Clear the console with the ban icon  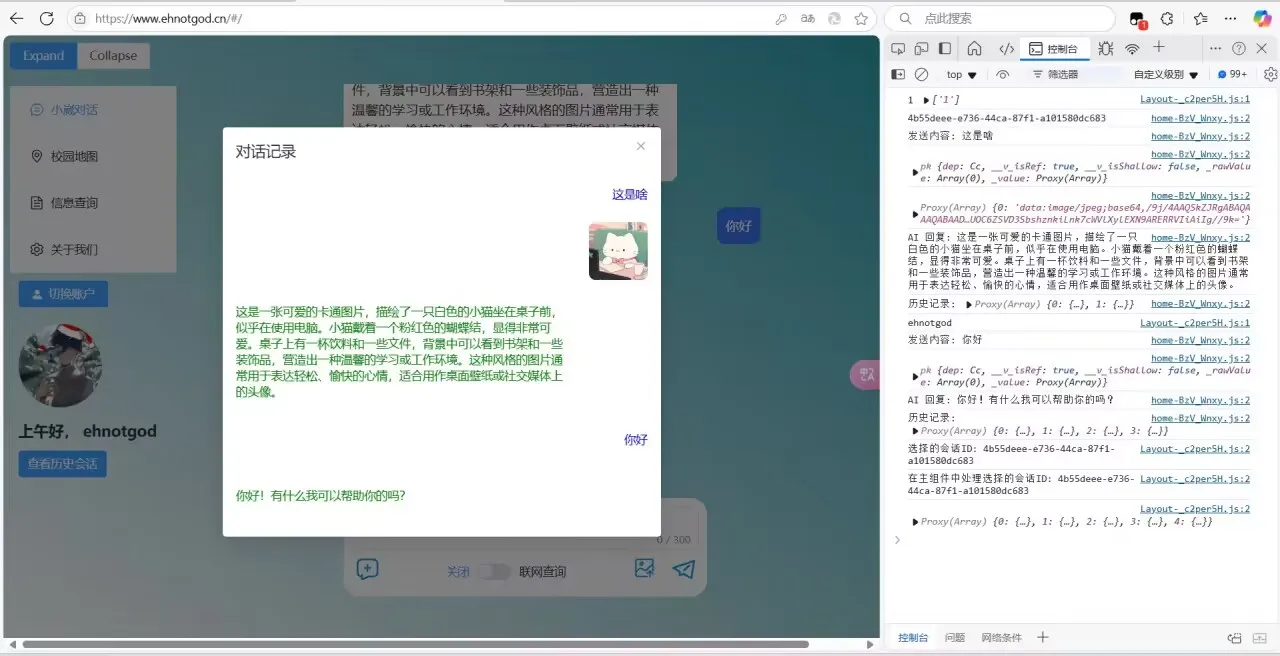click(922, 75)
